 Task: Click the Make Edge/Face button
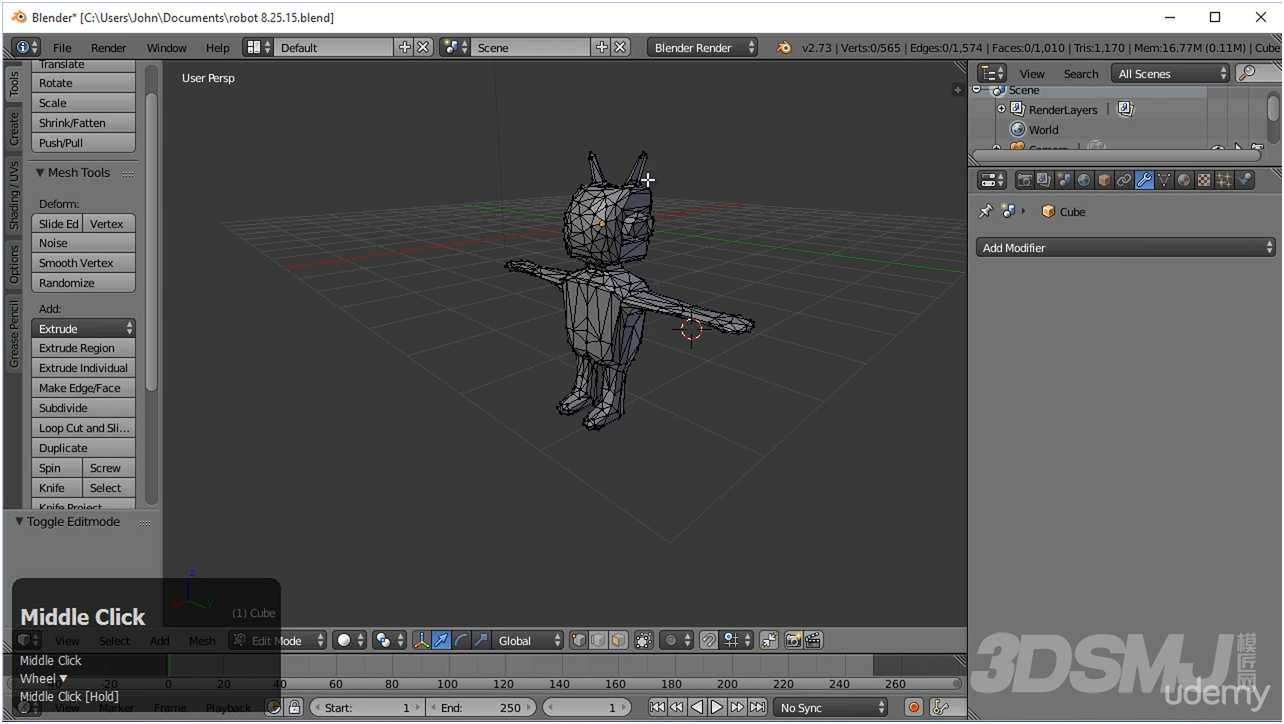coord(84,388)
